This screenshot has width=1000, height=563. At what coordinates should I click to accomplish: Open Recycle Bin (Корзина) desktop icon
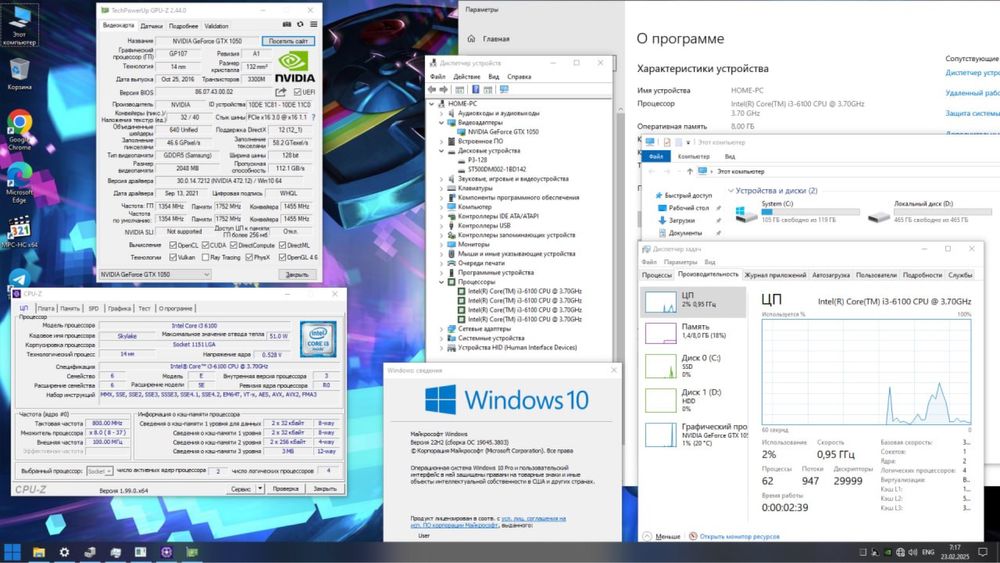click(19, 73)
